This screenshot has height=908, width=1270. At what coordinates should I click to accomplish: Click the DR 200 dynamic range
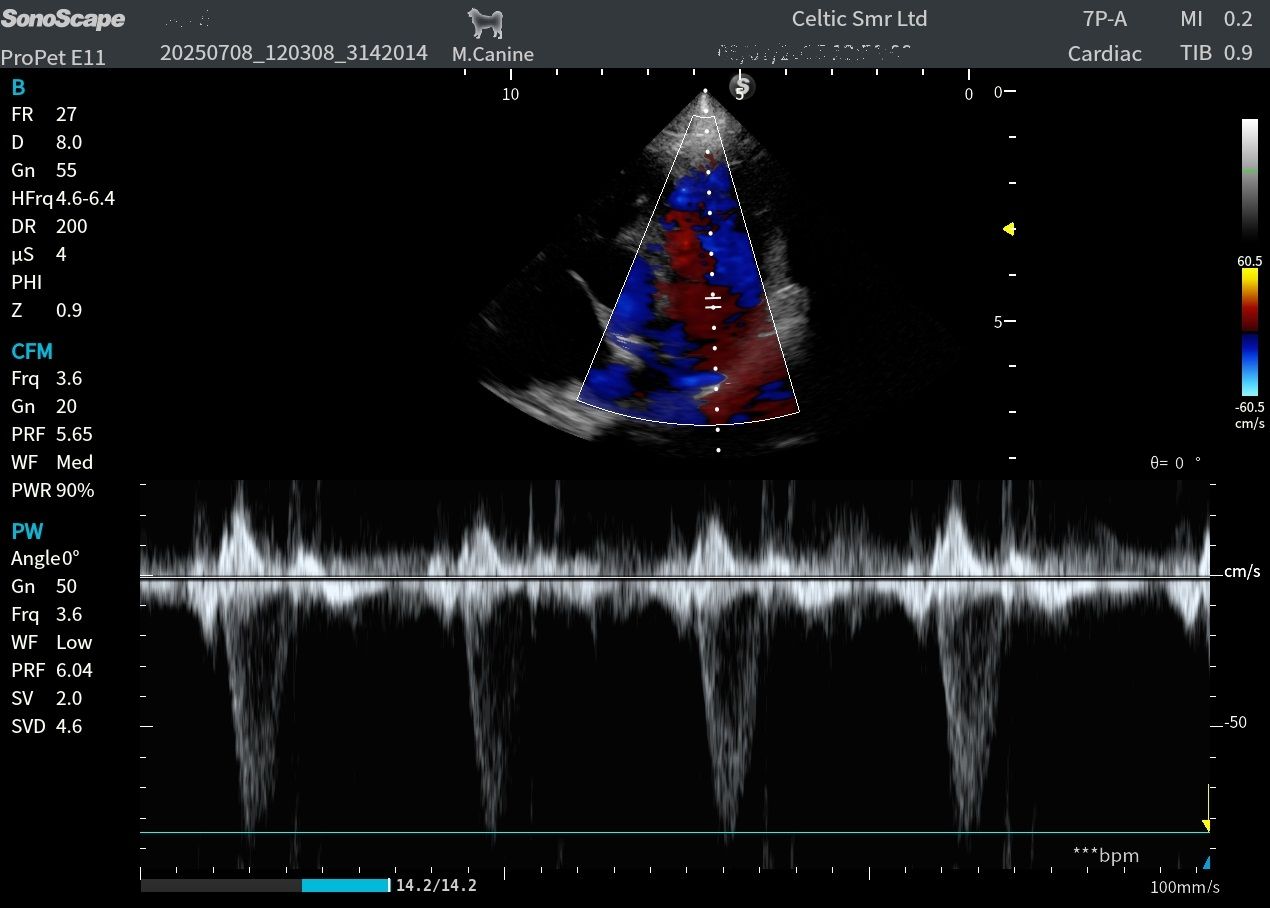(x=49, y=226)
